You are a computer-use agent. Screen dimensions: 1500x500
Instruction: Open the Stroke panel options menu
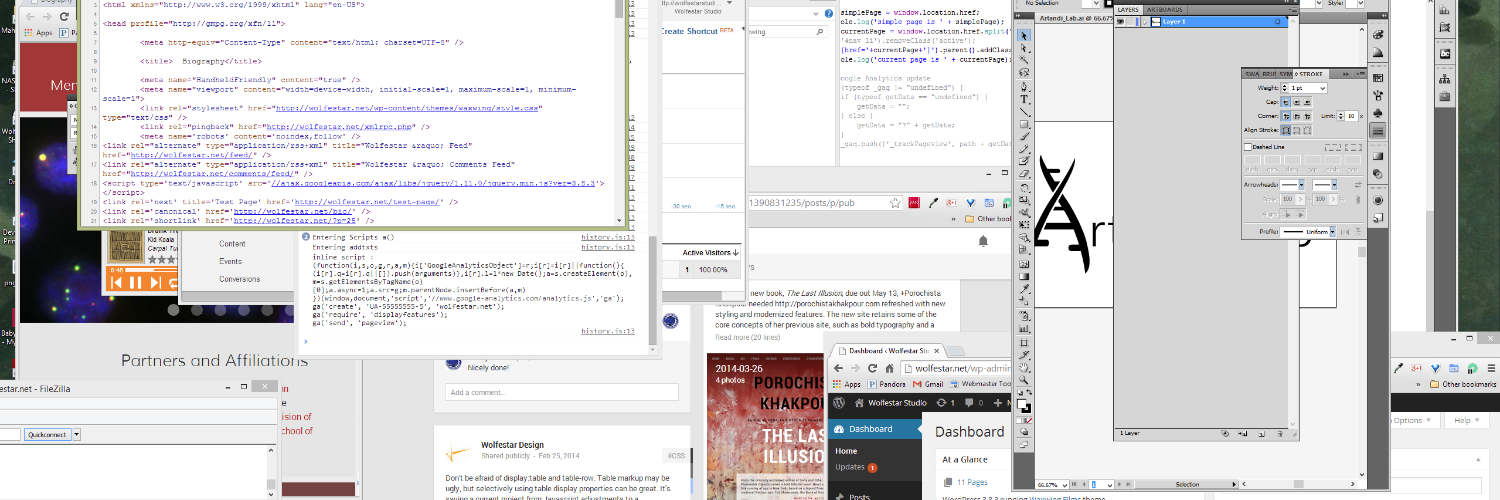(1361, 74)
